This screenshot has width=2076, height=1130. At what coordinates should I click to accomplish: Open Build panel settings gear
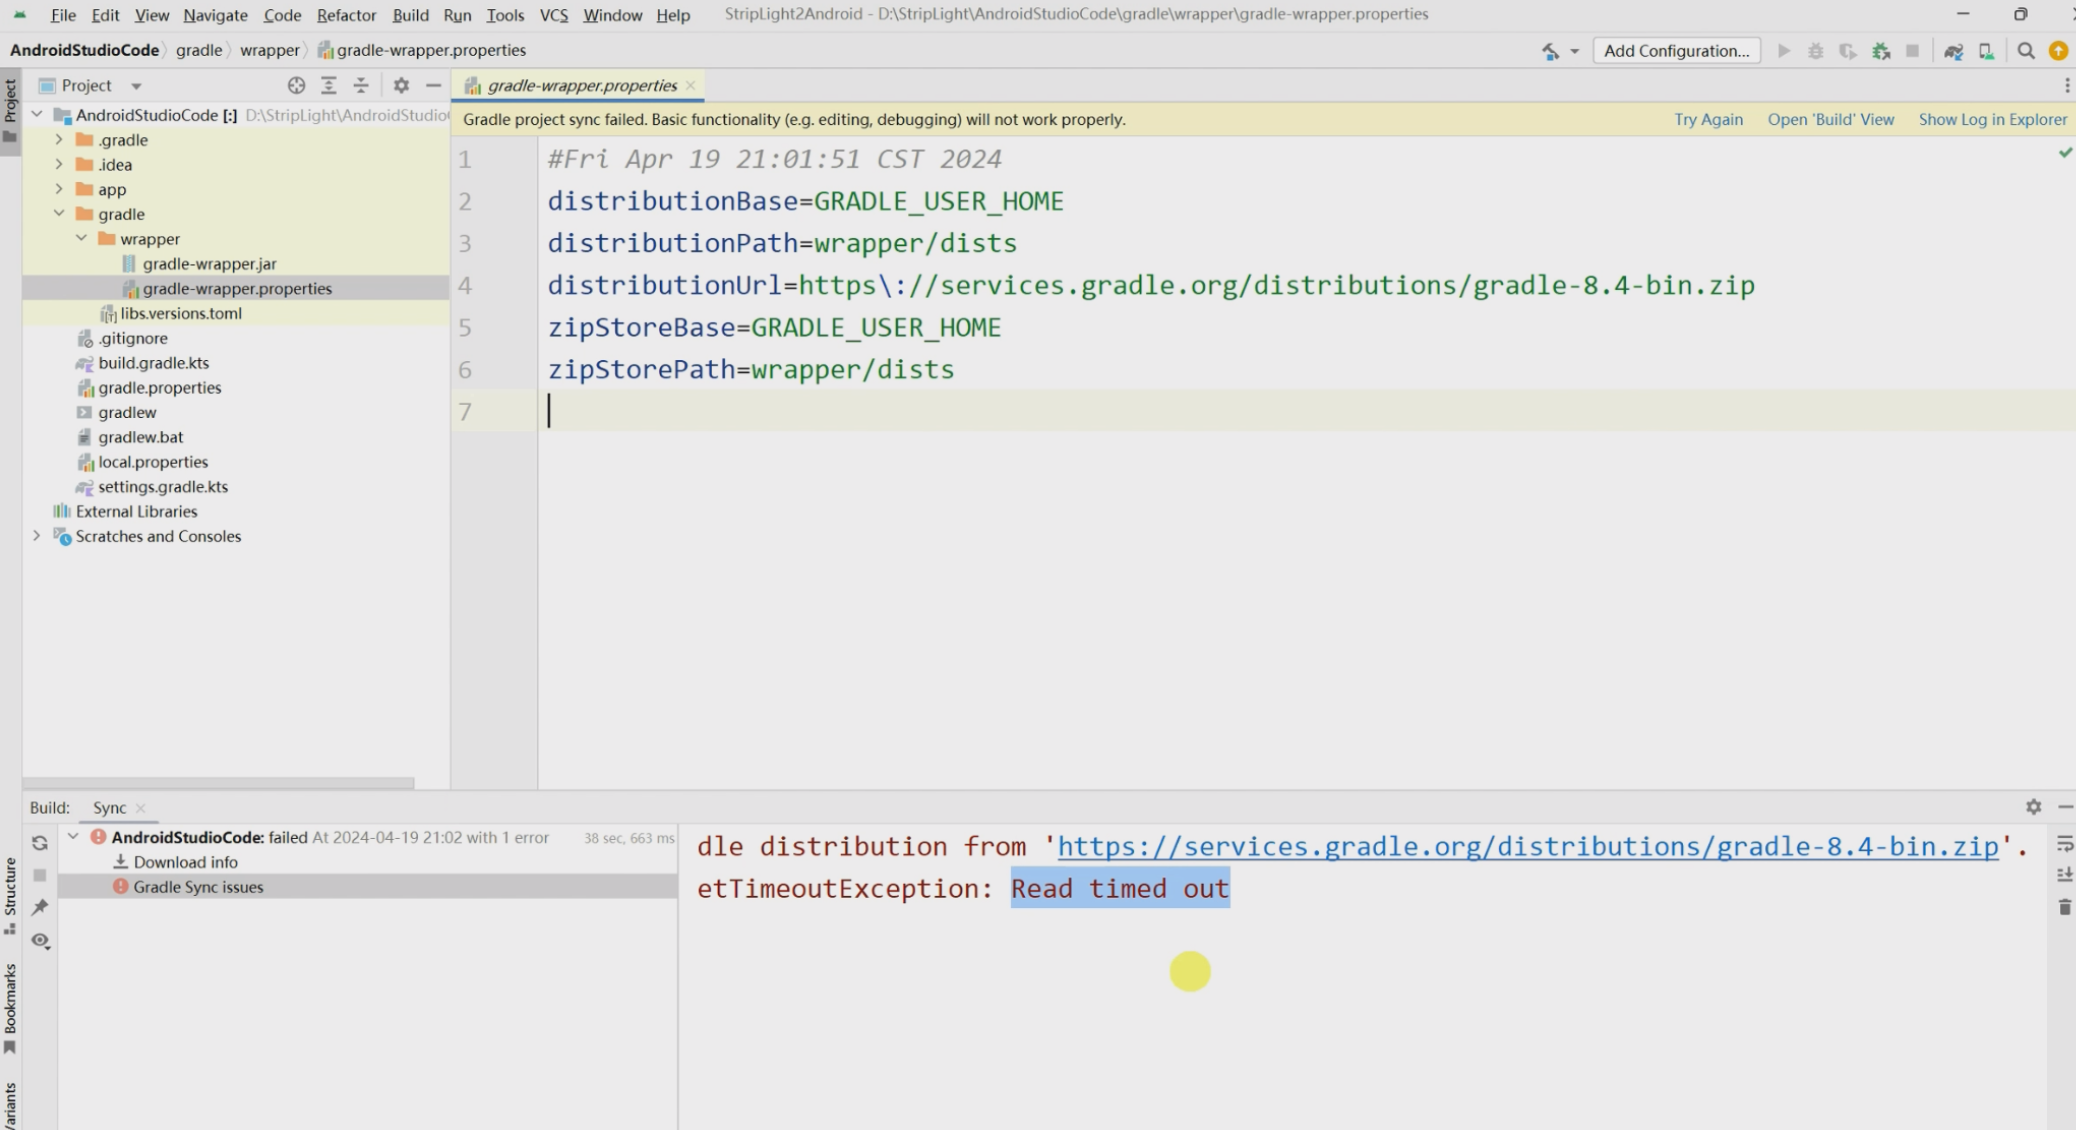(2033, 806)
